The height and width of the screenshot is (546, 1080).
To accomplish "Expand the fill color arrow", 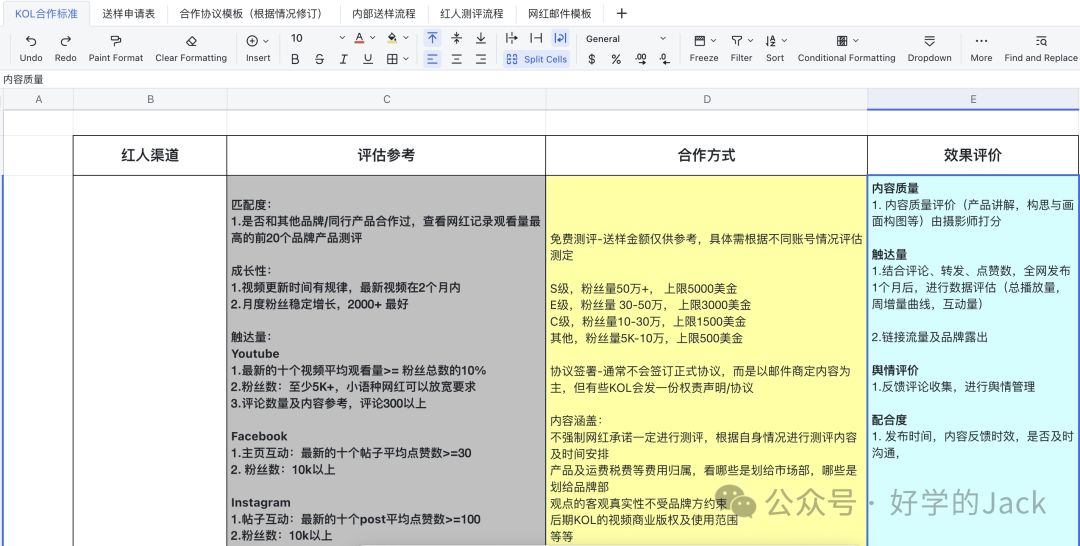I will coord(406,38).
